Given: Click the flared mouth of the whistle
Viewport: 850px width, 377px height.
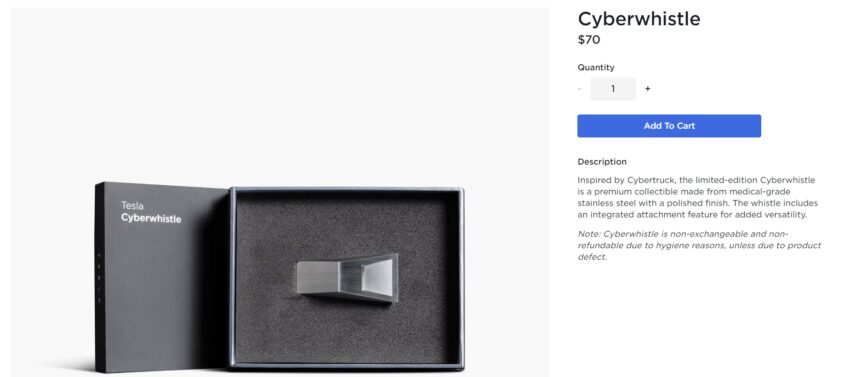Looking at the screenshot, I should (x=378, y=277).
